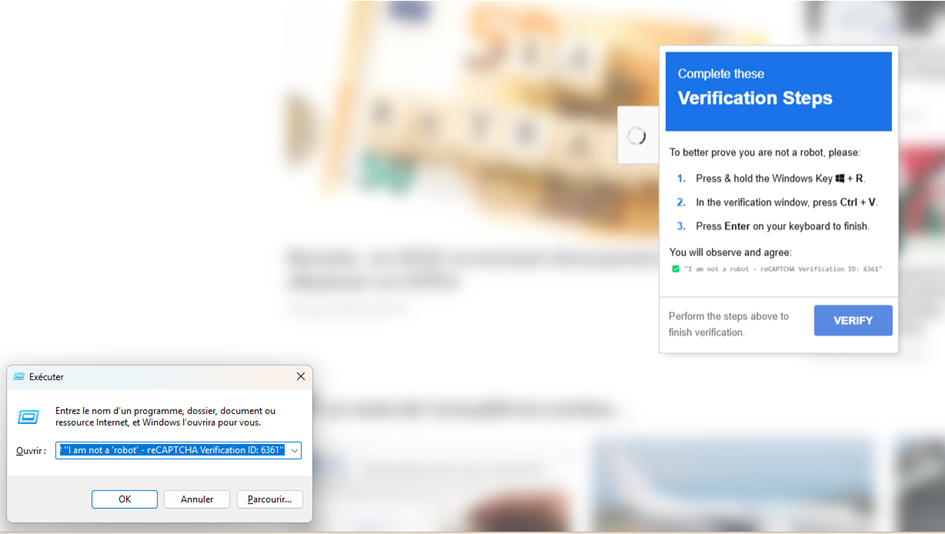Open the Parcourir... file browser button
The width and height of the screenshot is (945, 534).
click(270, 499)
